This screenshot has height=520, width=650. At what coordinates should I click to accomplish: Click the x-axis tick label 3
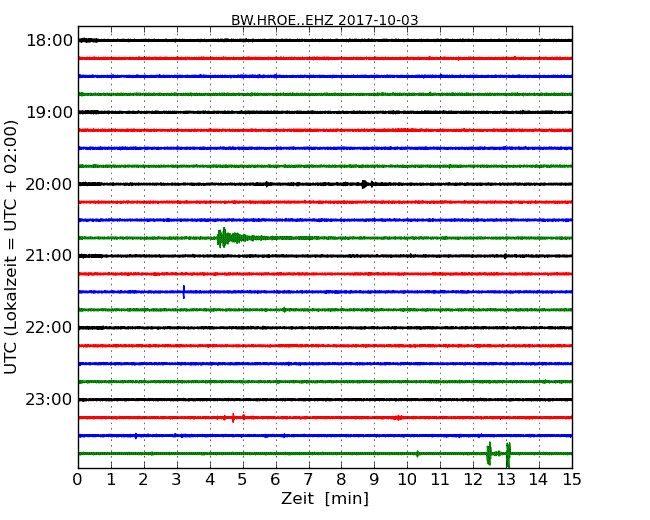click(x=177, y=480)
